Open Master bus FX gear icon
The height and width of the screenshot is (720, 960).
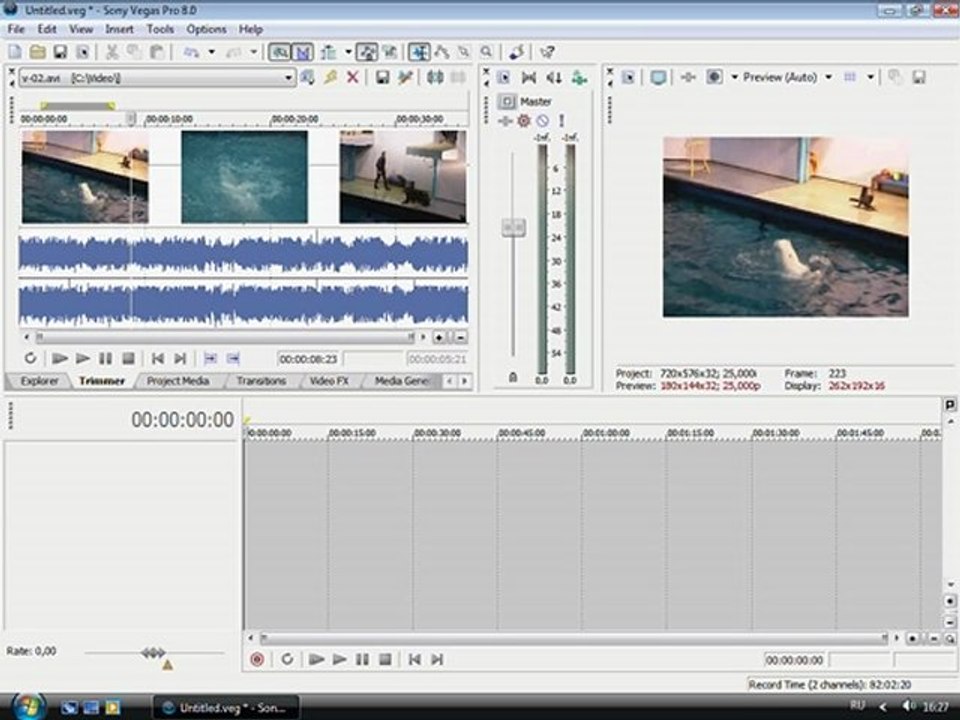[x=523, y=121]
